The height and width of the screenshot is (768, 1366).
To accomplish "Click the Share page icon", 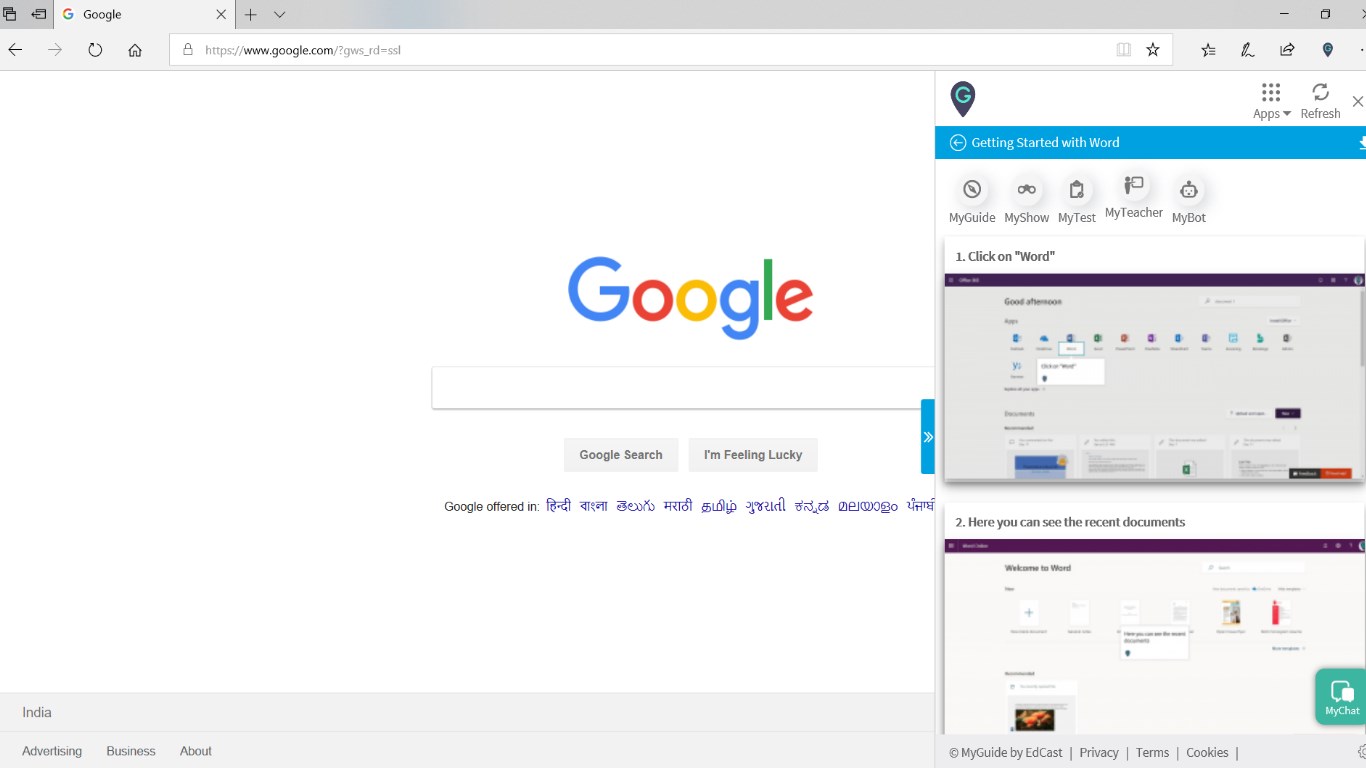I will tap(1288, 50).
